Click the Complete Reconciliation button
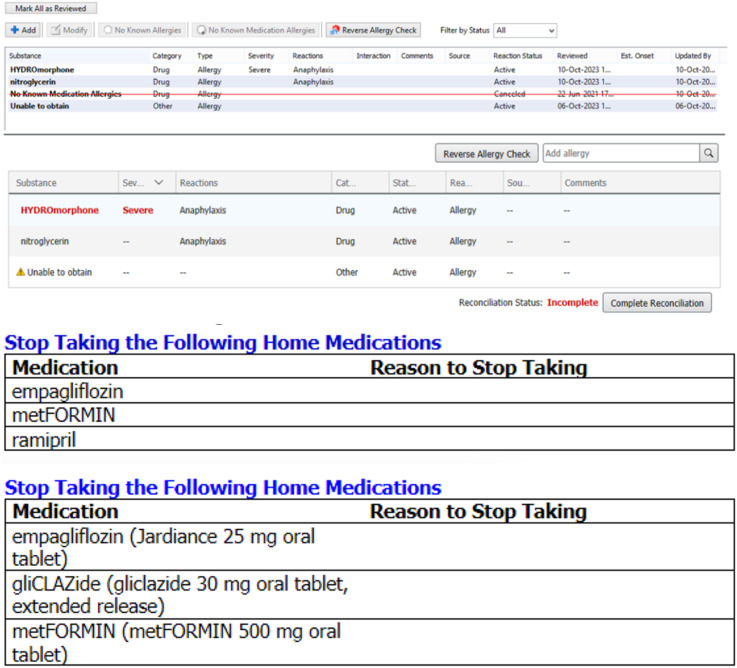Viewport: 737px width, 668px height. [656, 303]
